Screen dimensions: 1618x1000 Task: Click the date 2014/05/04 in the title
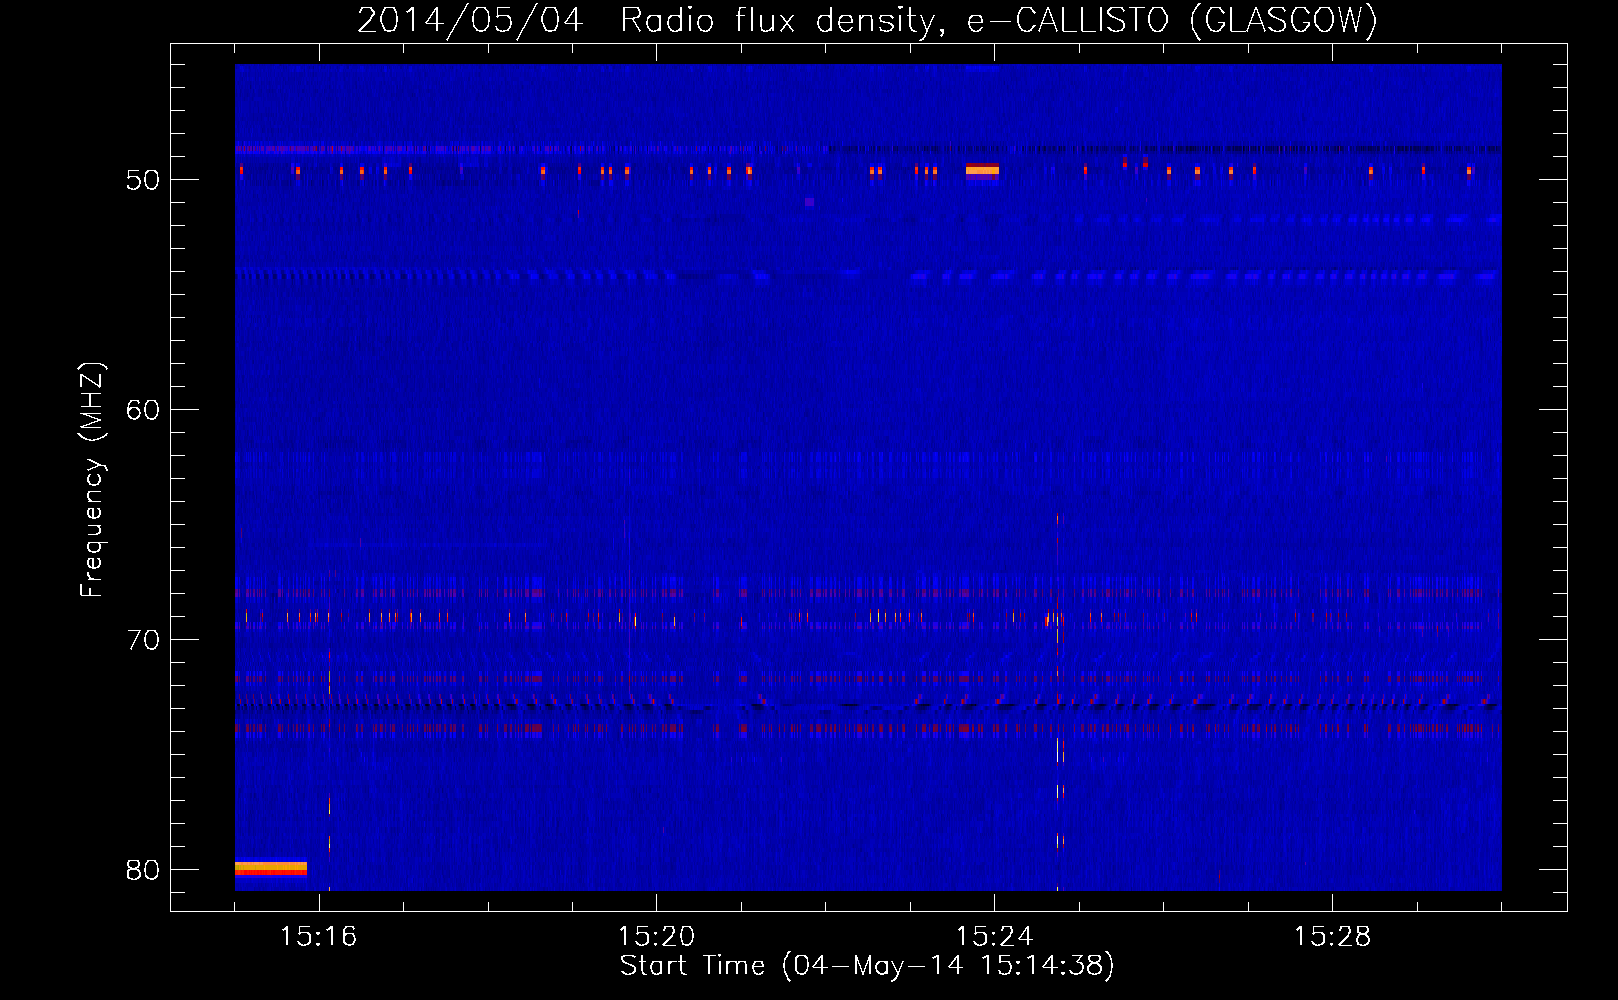click(x=470, y=20)
